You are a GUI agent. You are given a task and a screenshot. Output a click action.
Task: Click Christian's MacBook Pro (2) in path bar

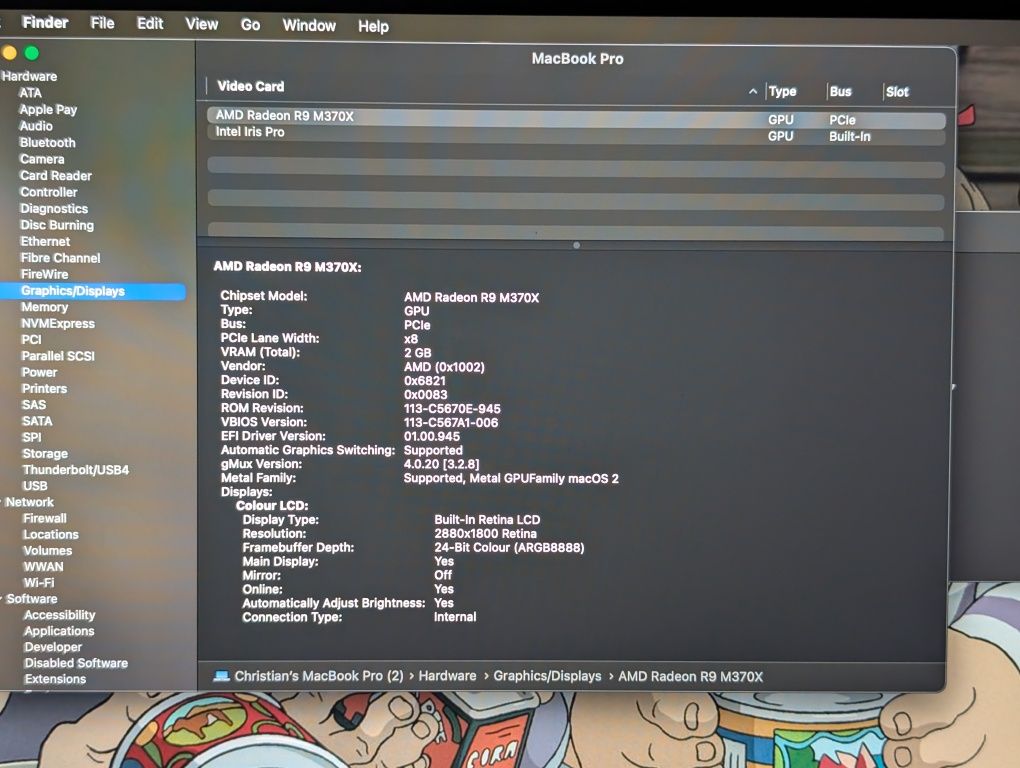pyautogui.click(x=319, y=676)
